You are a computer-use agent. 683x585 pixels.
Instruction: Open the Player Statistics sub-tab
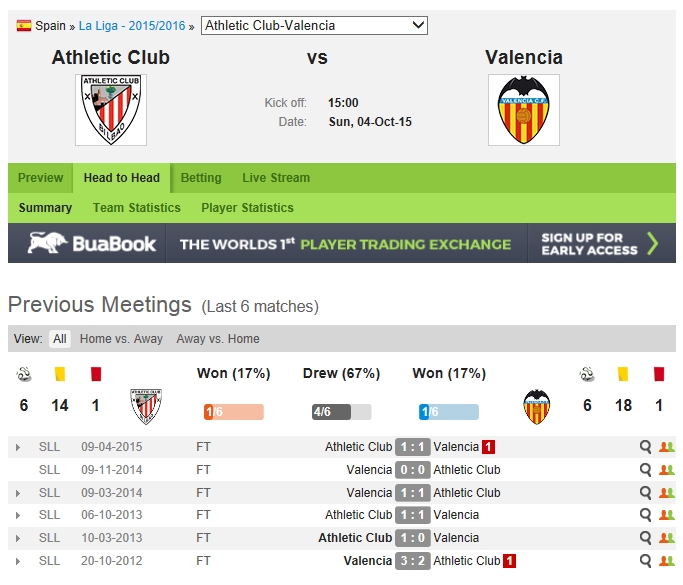pos(247,208)
